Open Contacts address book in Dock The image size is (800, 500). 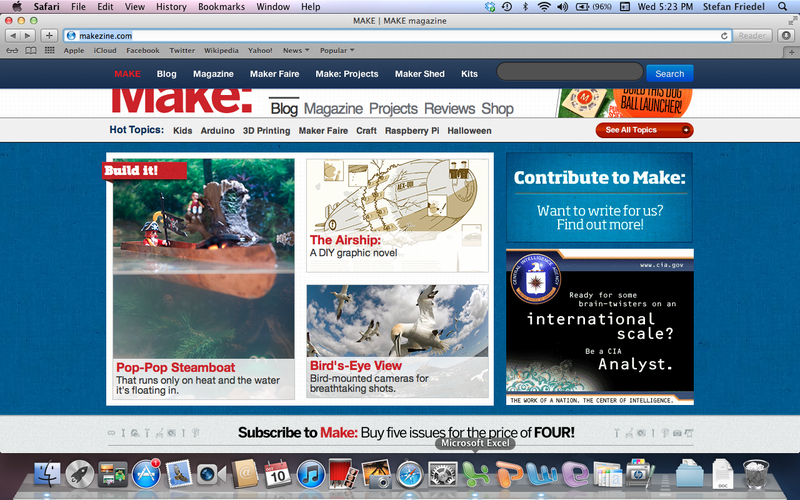click(x=245, y=474)
